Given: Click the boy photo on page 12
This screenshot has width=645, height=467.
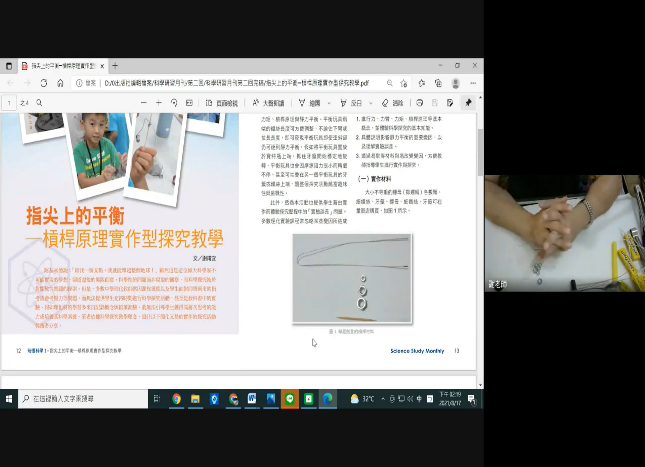Looking at the screenshot, I should click(97, 151).
